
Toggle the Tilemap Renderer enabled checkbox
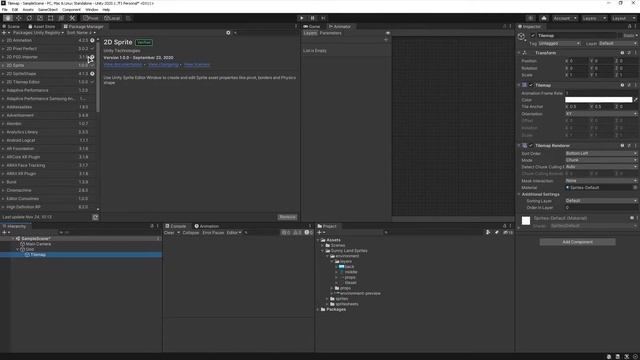click(531, 146)
